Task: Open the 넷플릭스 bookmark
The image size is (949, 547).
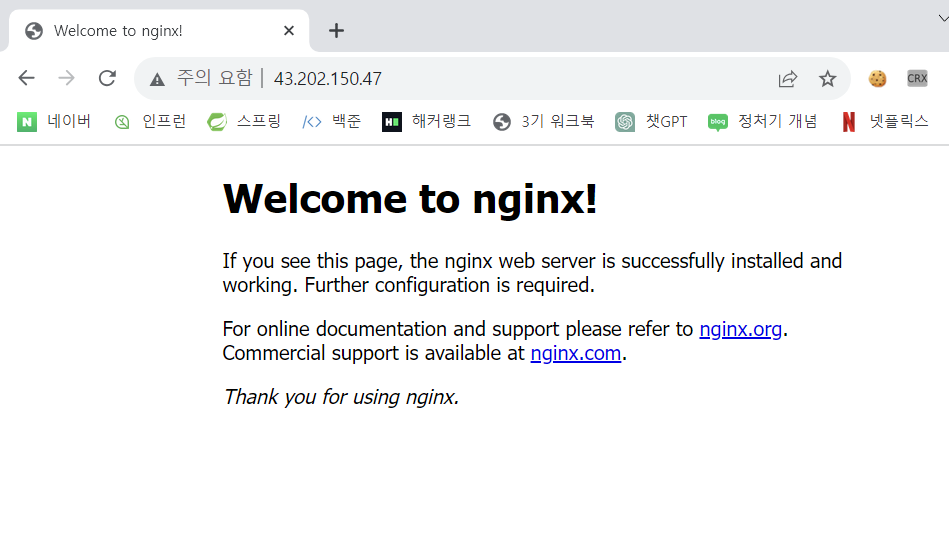Action: coord(885,122)
